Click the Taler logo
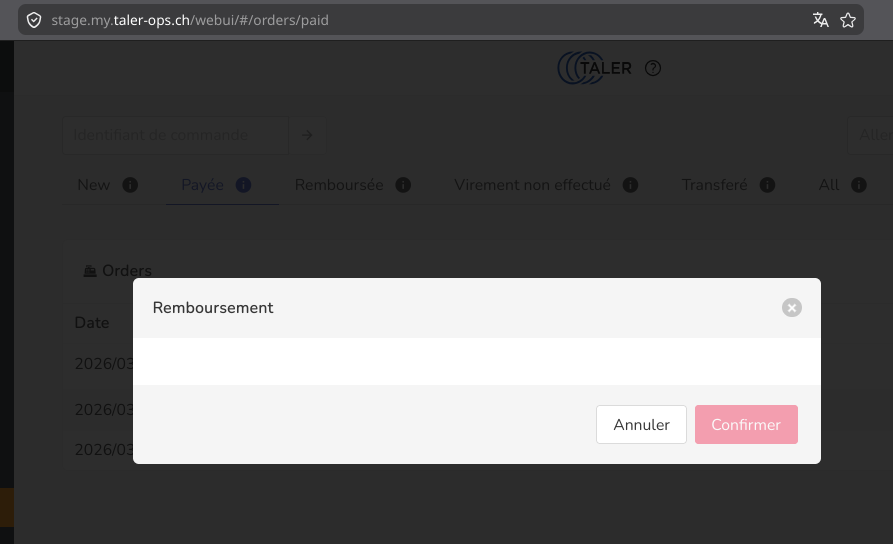The image size is (893, 544). pyautogui.click(x=595, y=68)
